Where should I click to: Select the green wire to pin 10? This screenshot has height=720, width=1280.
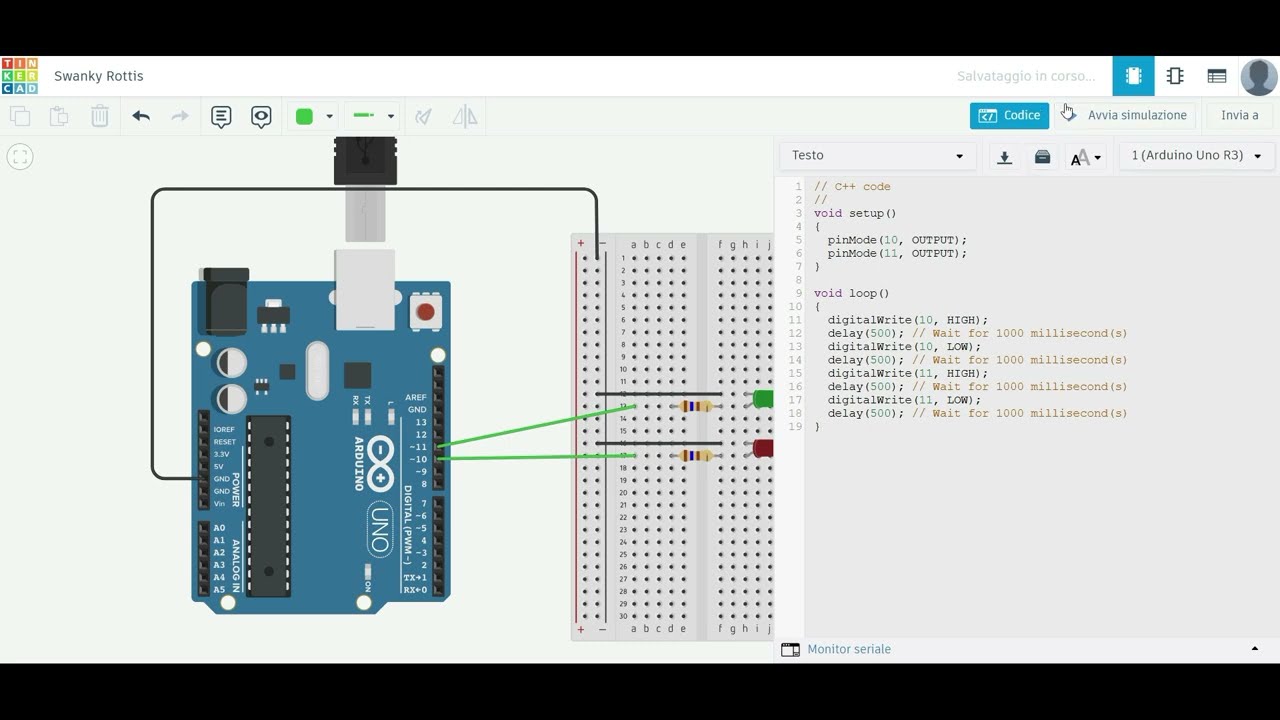536,457
